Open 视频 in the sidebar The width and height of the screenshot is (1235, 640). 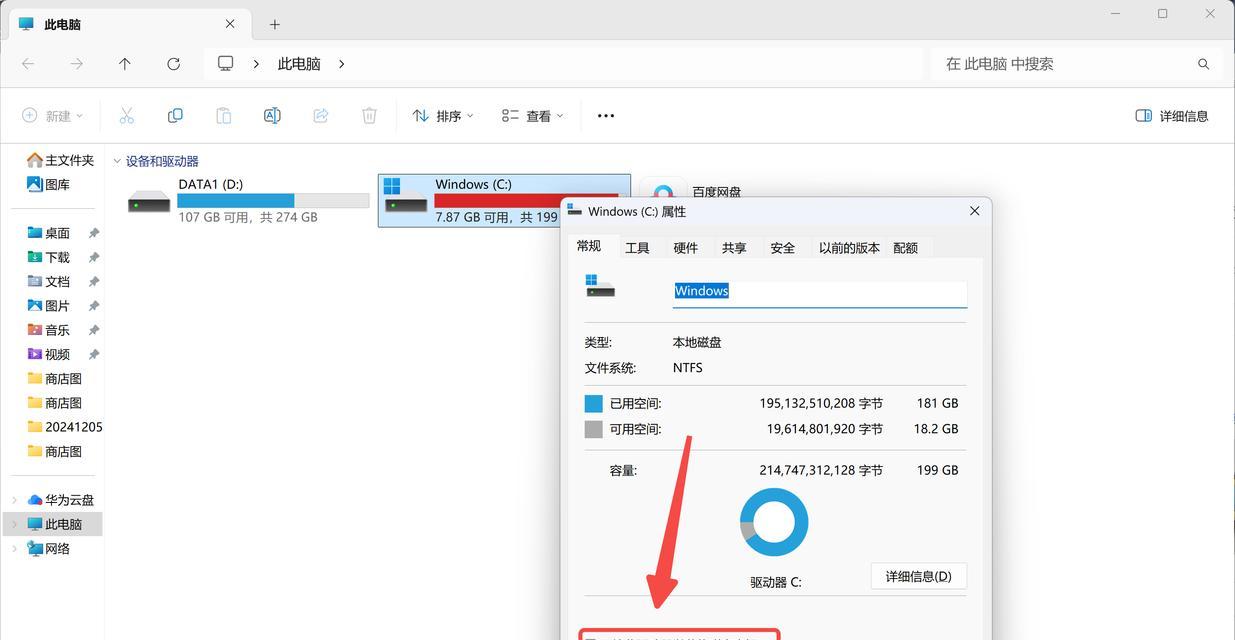[x=49, y=354]
